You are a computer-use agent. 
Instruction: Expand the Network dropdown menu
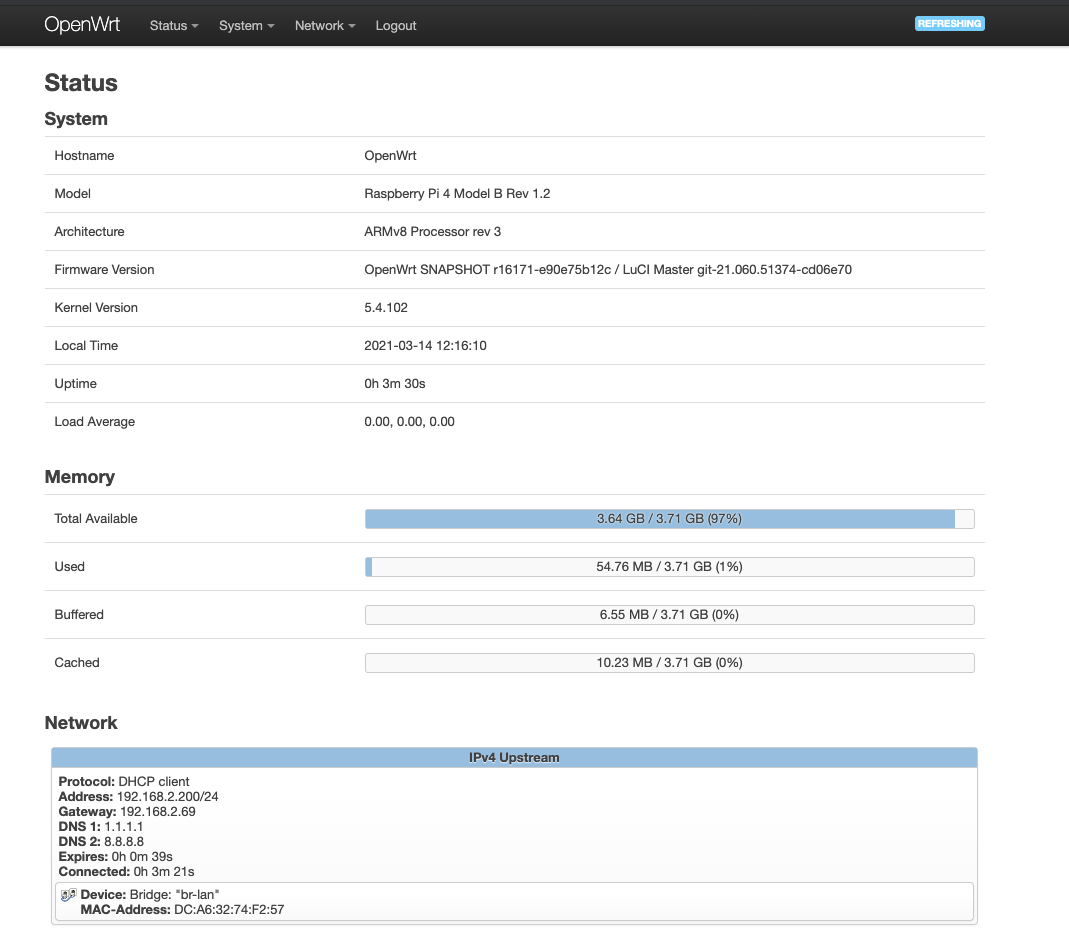click(323, 25)
